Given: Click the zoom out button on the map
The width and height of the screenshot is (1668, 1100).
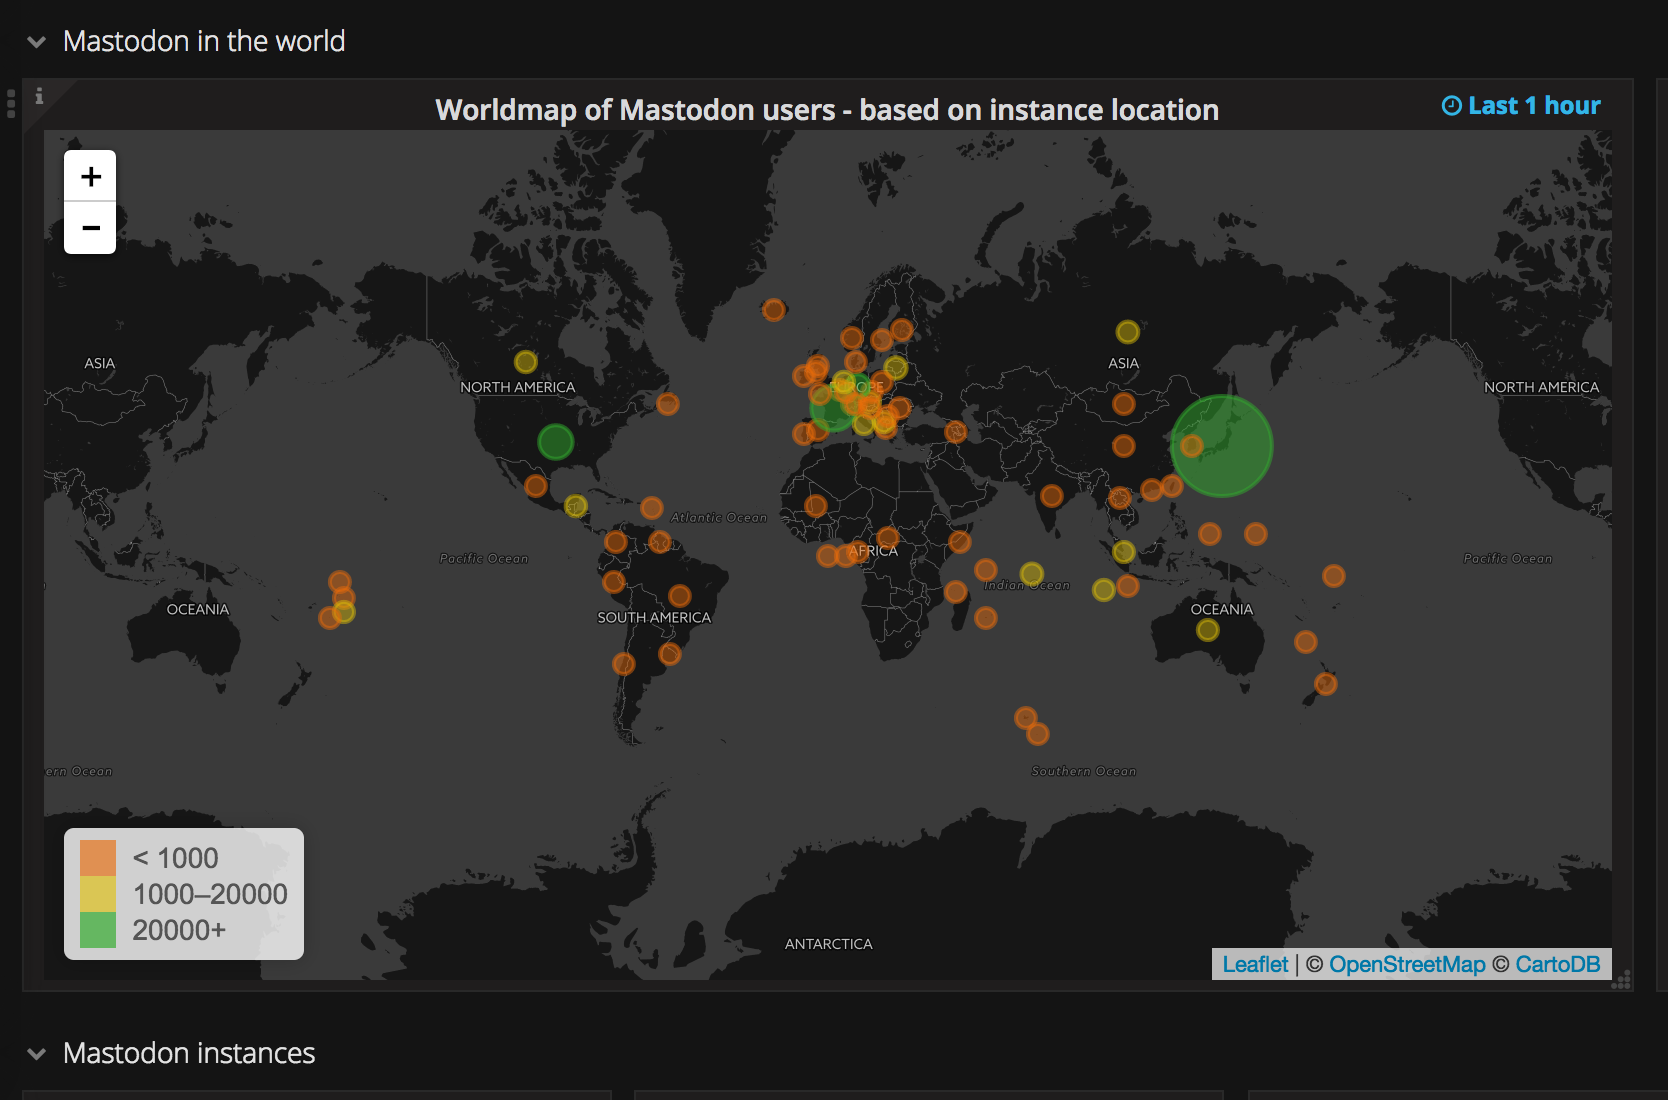Looking at the screenshot, I should coord(89,228).
